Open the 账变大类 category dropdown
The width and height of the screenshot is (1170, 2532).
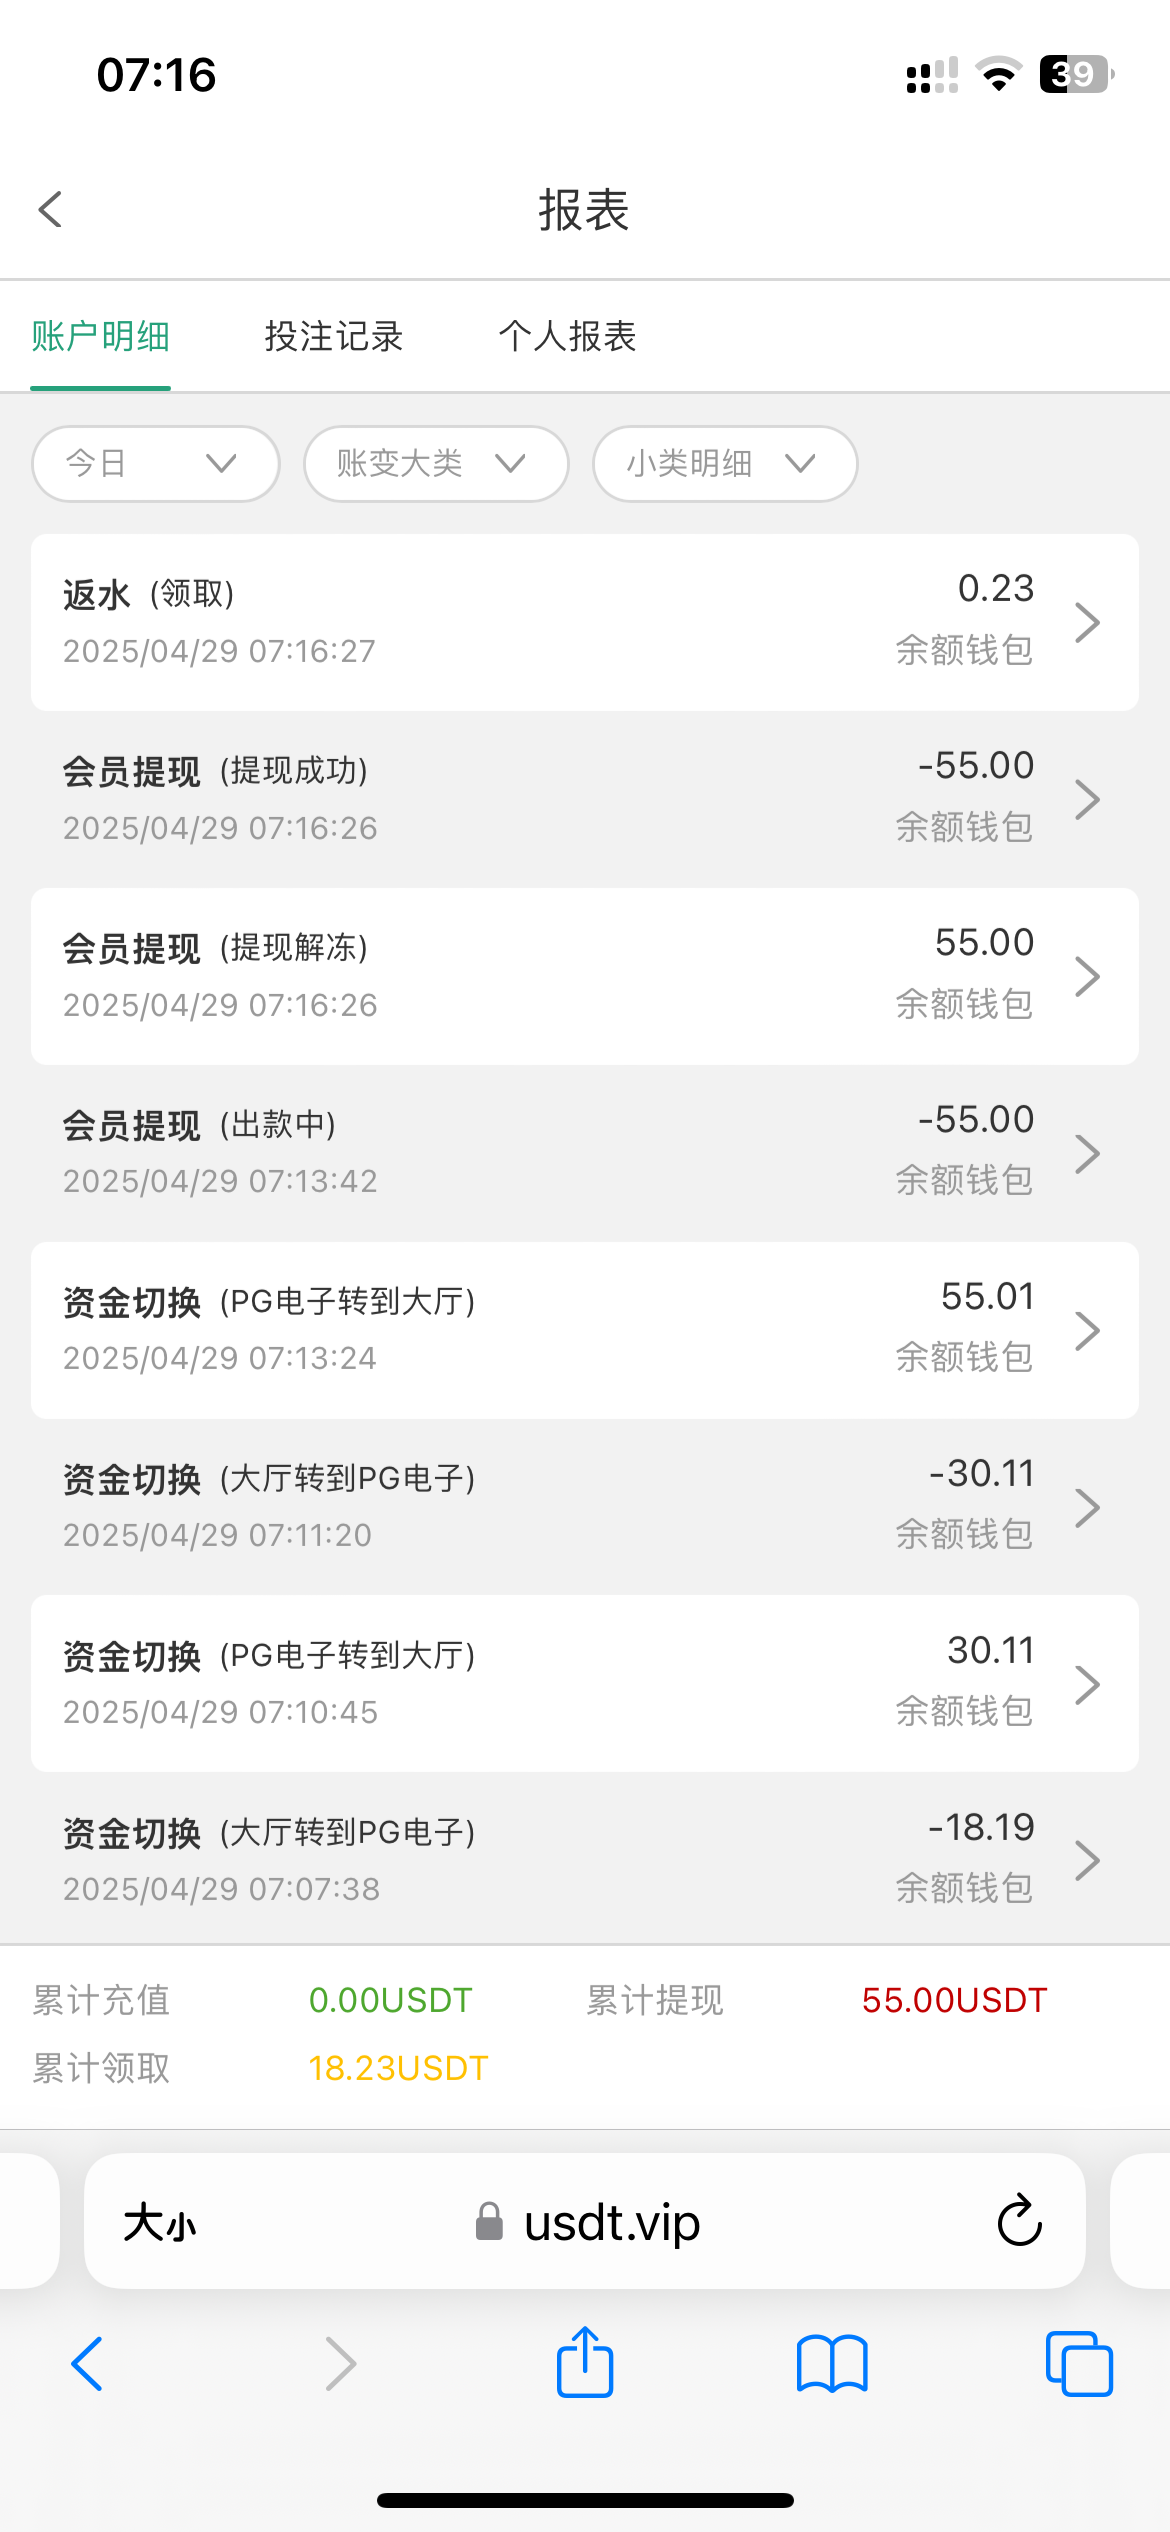[x=436, y=464]
